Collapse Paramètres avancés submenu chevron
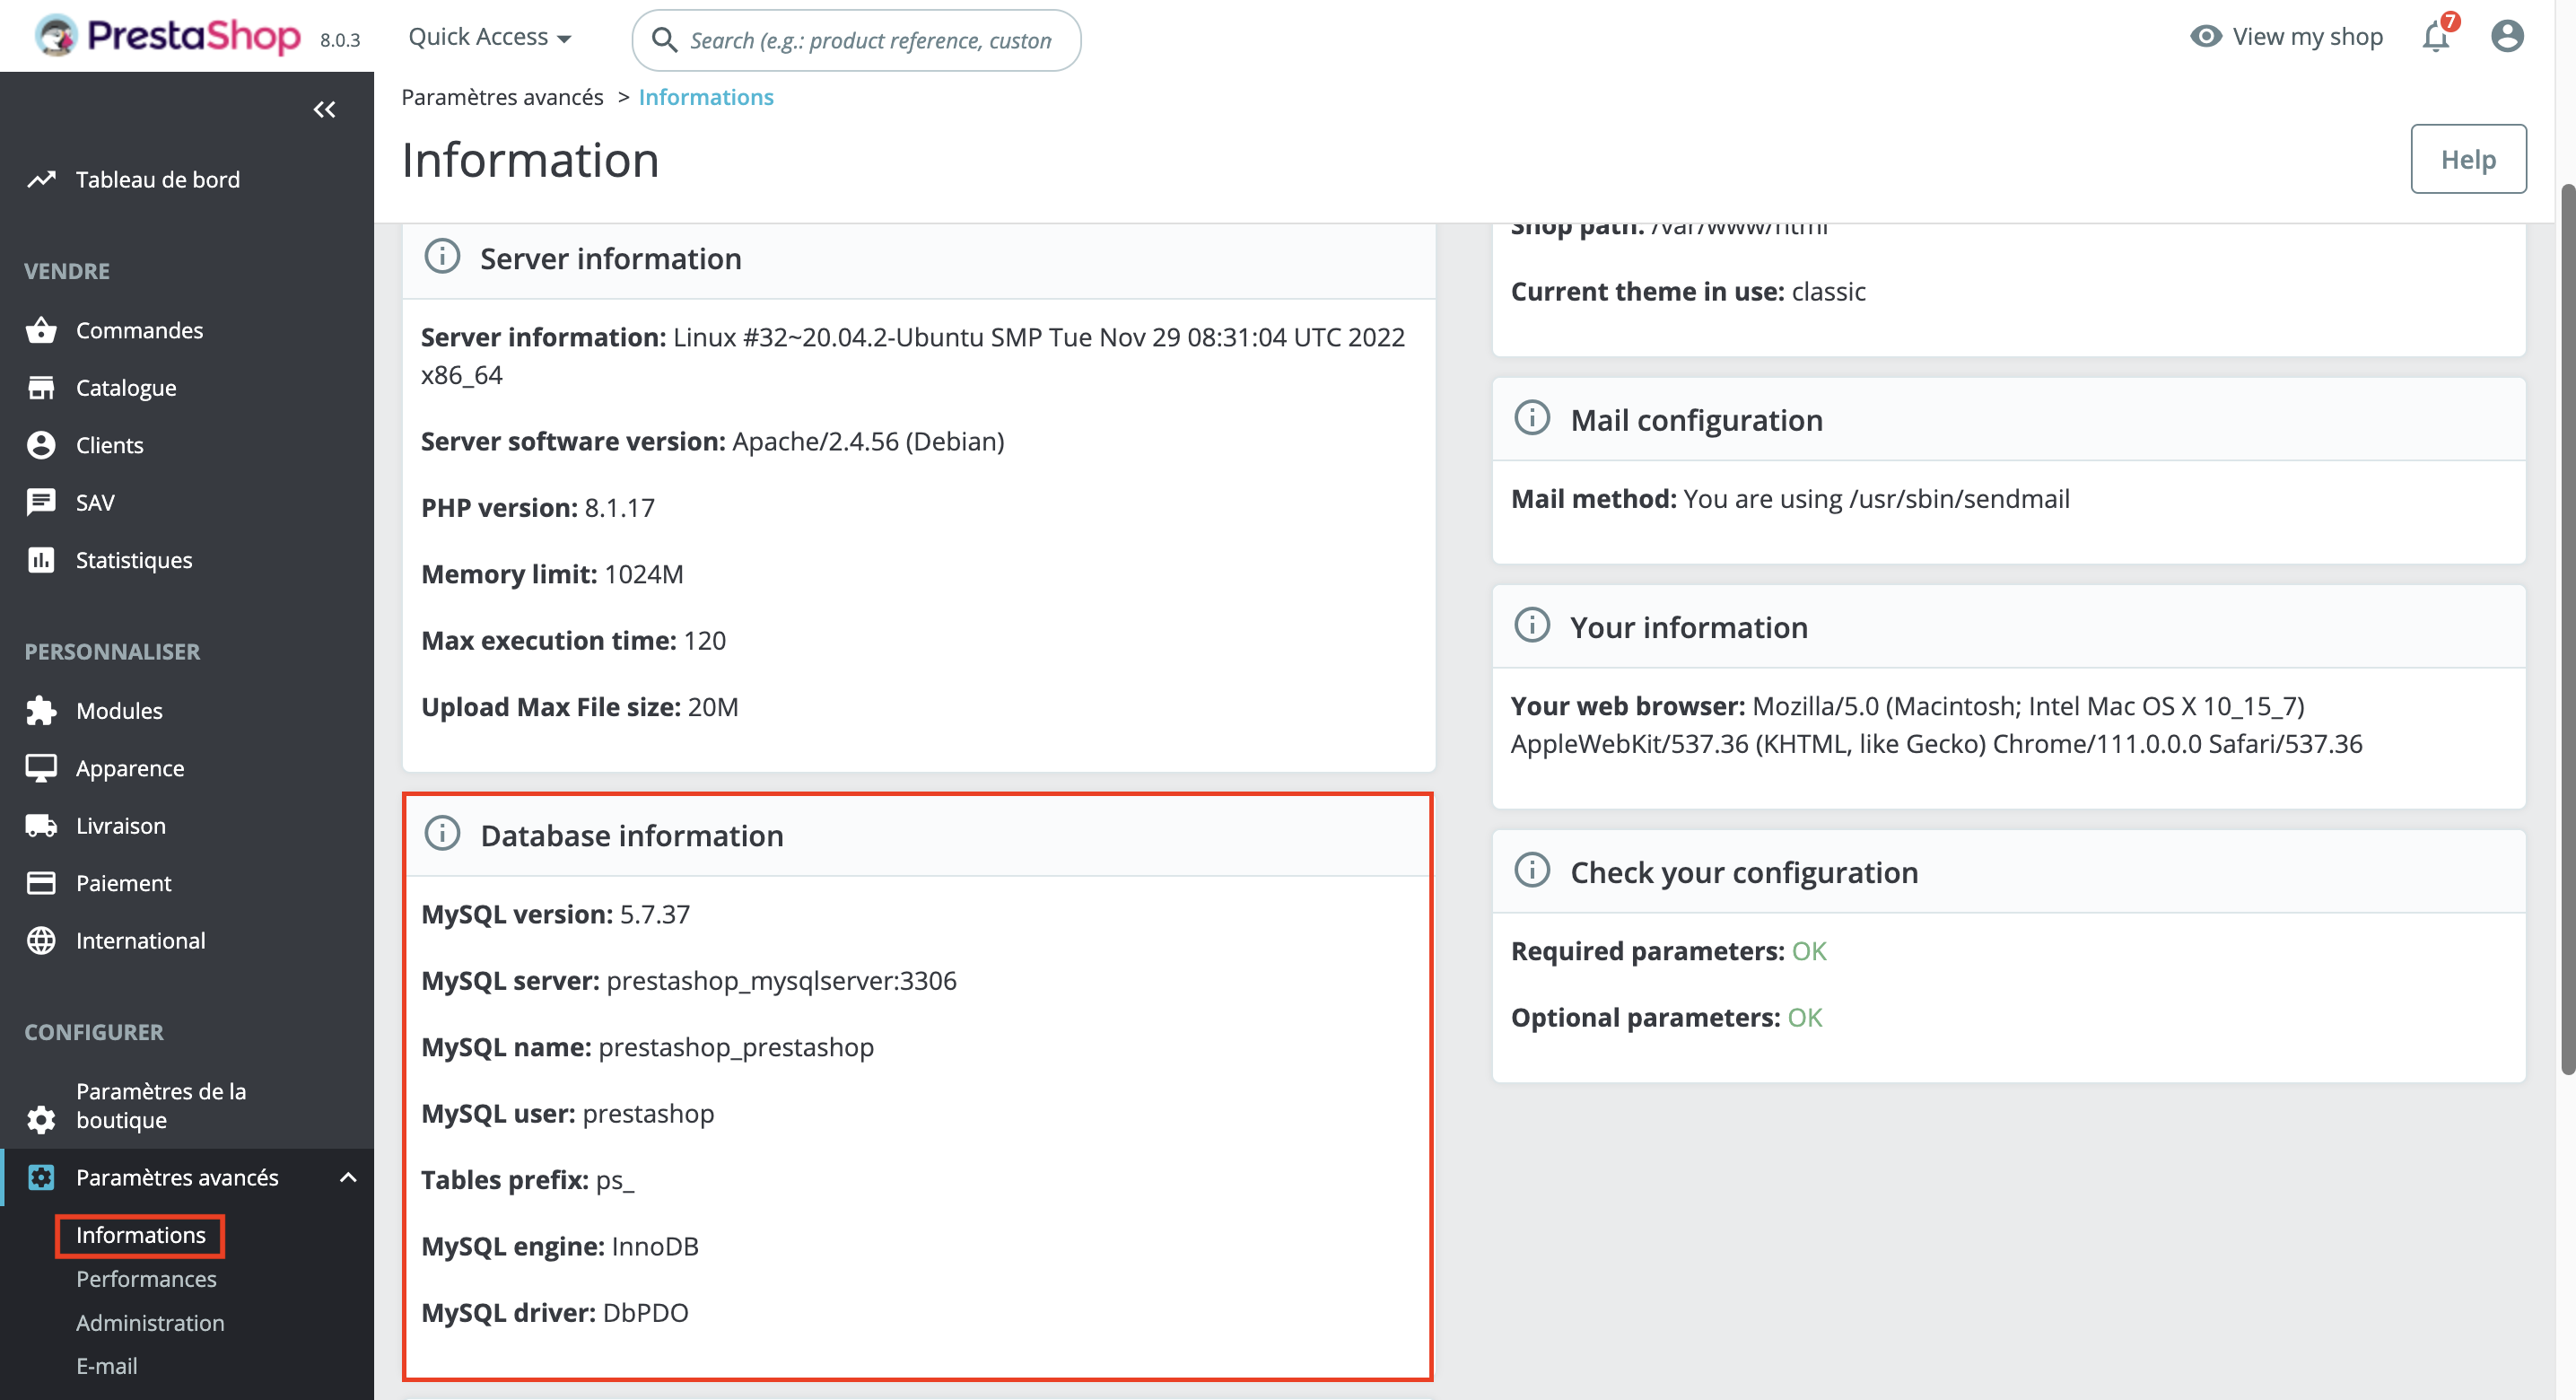Screen dimensions: 2576x1400 click(348, 1177)
